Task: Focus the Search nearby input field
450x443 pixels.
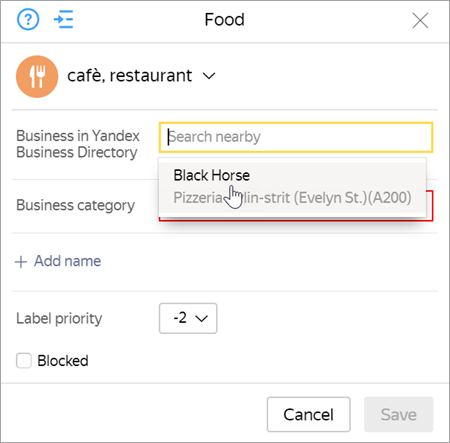Action: (296, 137)
